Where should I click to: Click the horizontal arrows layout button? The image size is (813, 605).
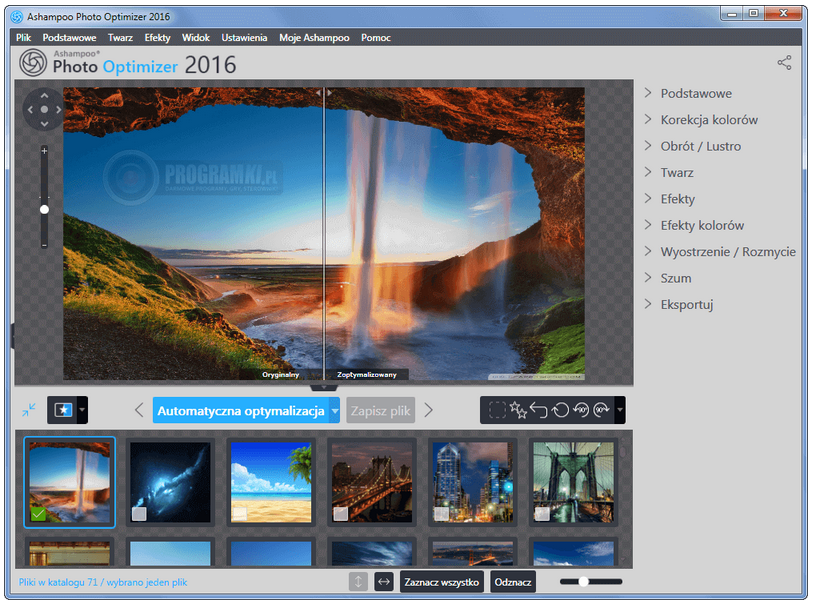click(384, 582)
